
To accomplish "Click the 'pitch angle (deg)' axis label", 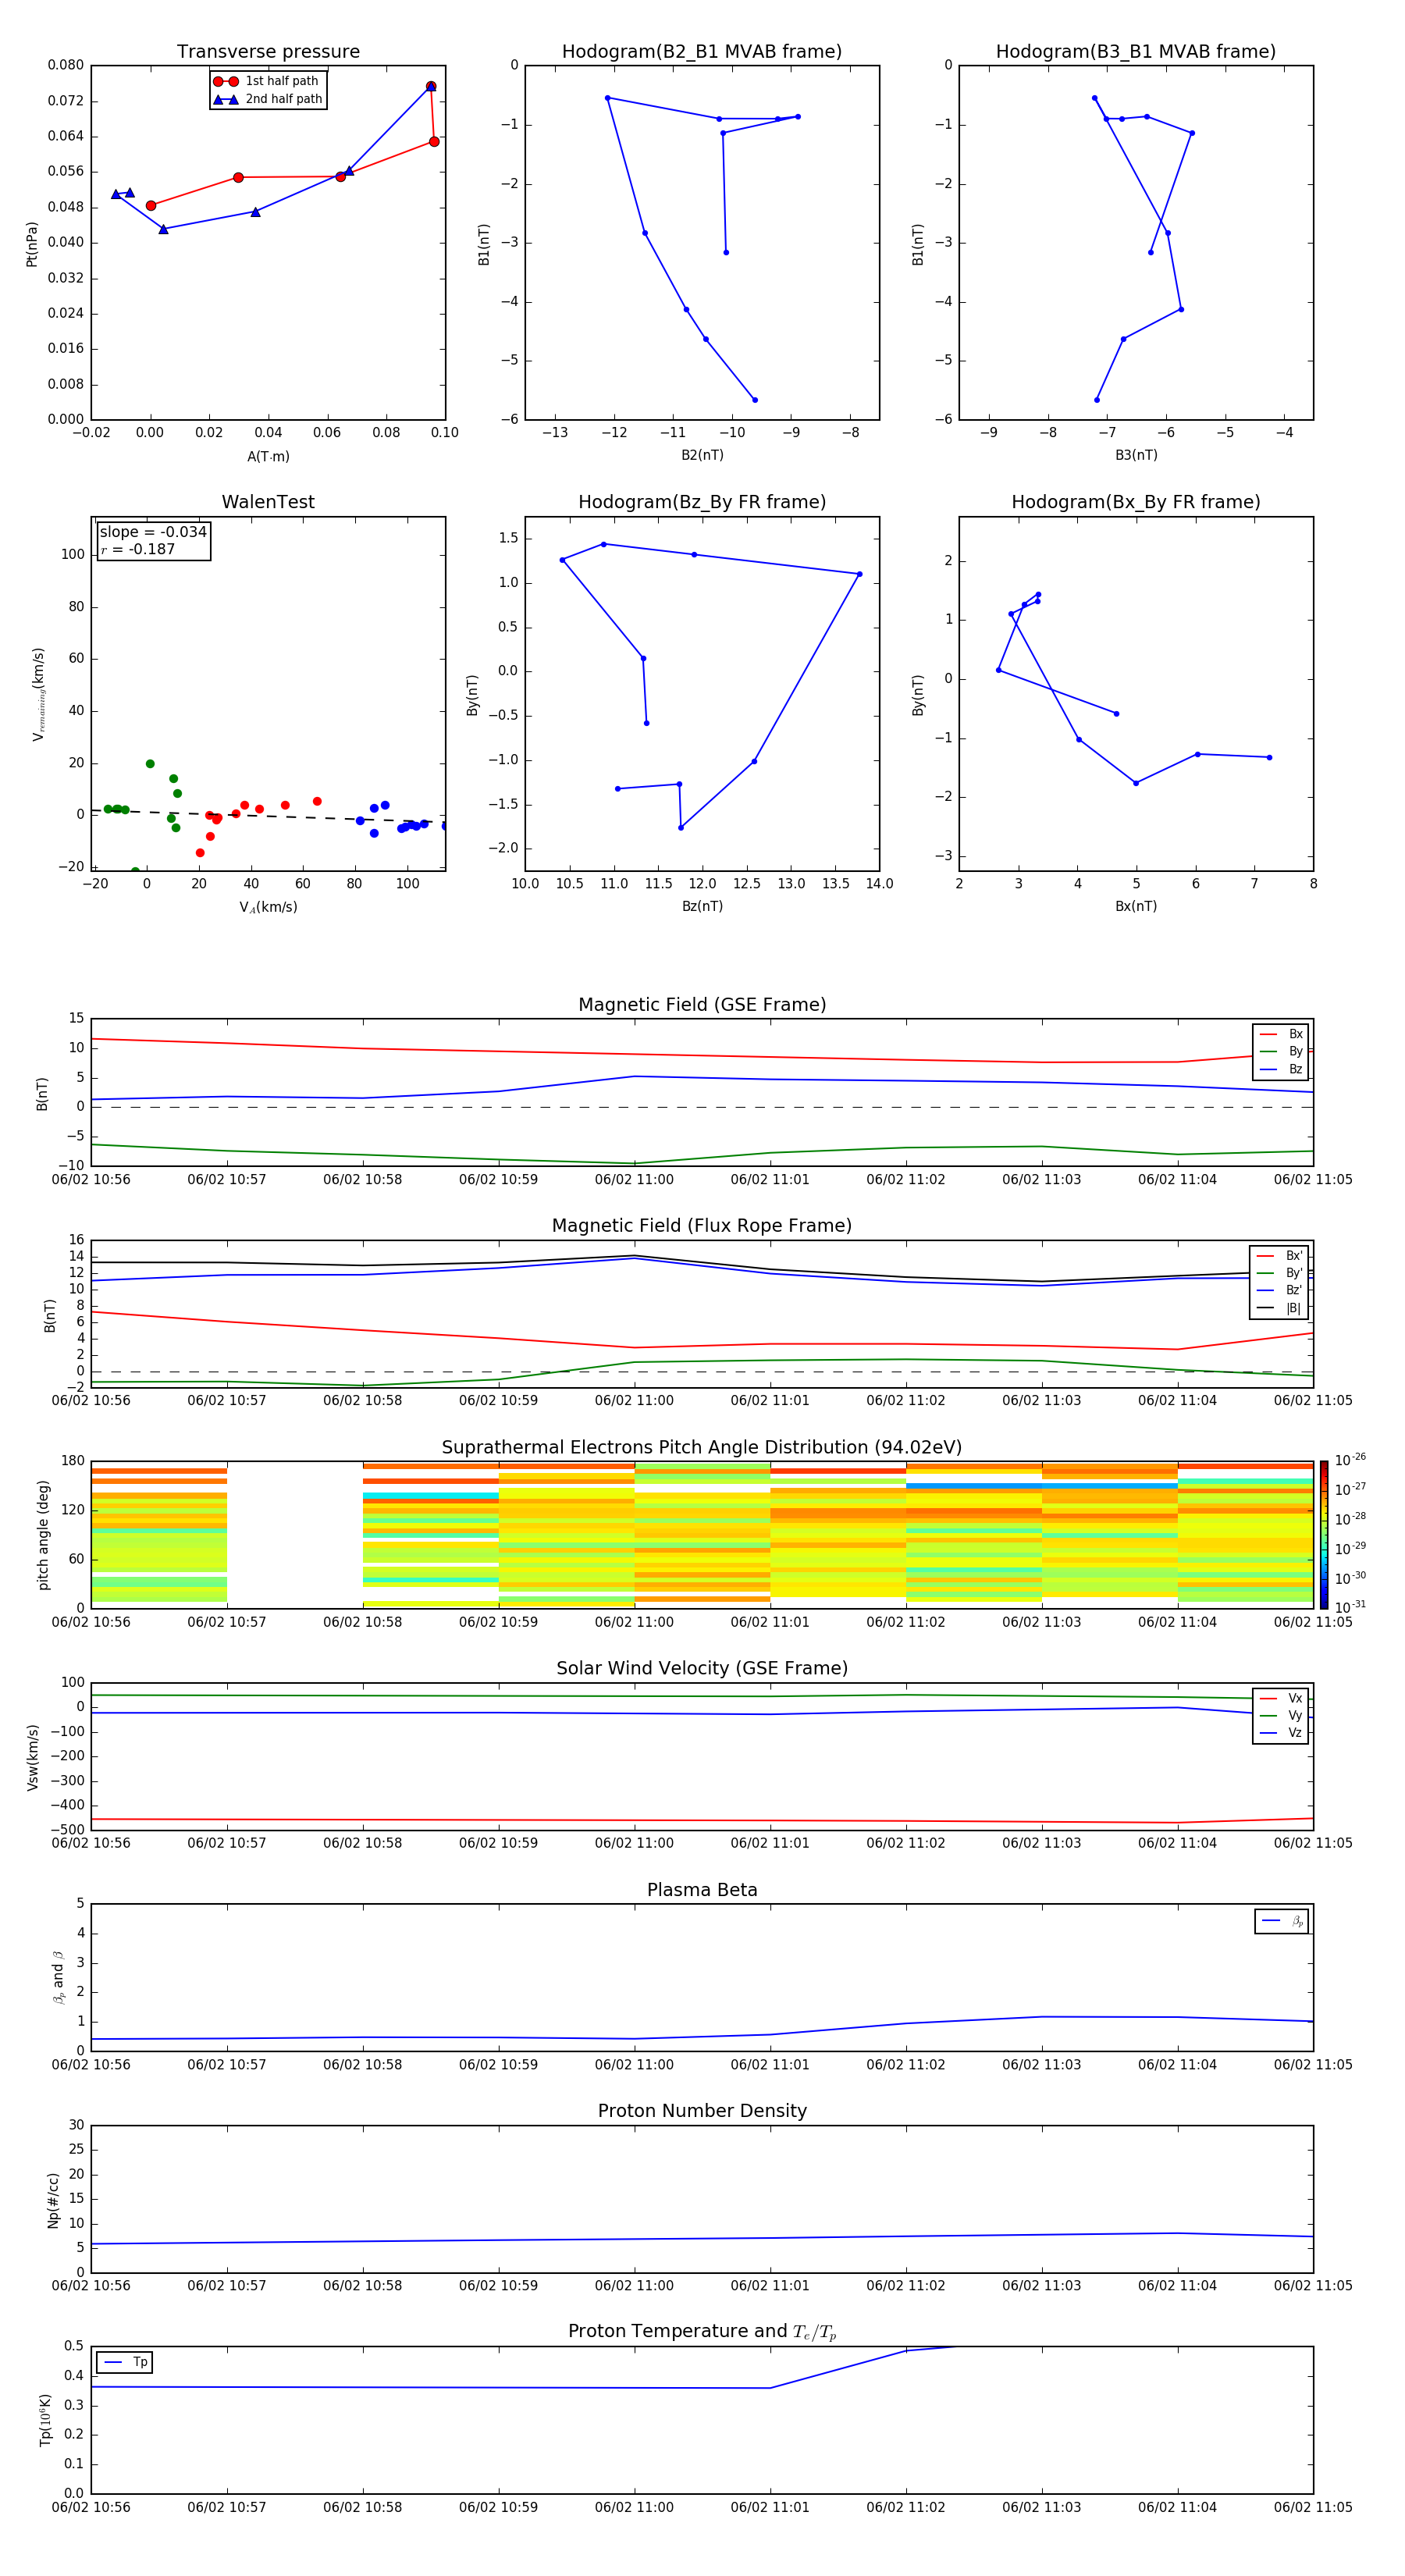I will 43,1535.
